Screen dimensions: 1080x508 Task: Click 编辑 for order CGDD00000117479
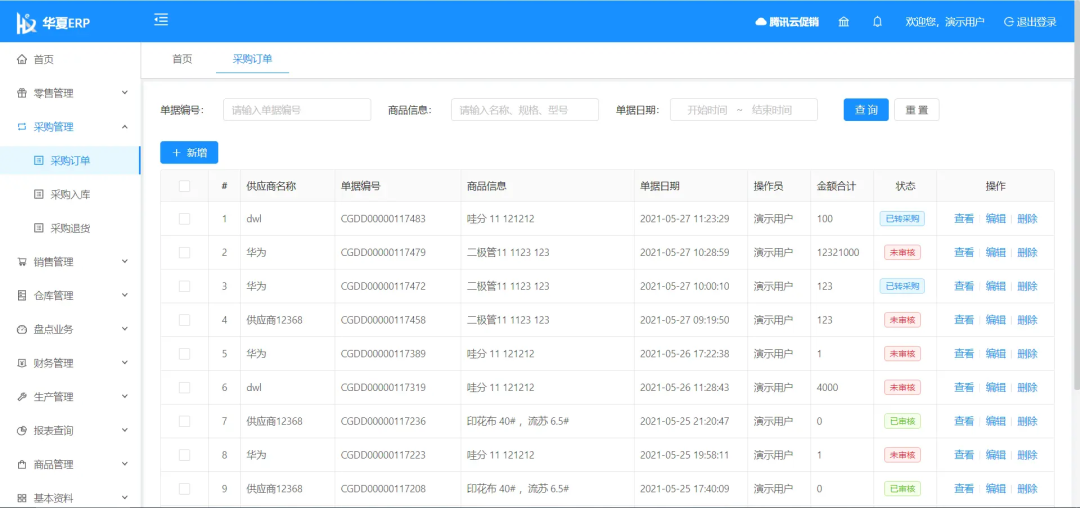point(995,253)
